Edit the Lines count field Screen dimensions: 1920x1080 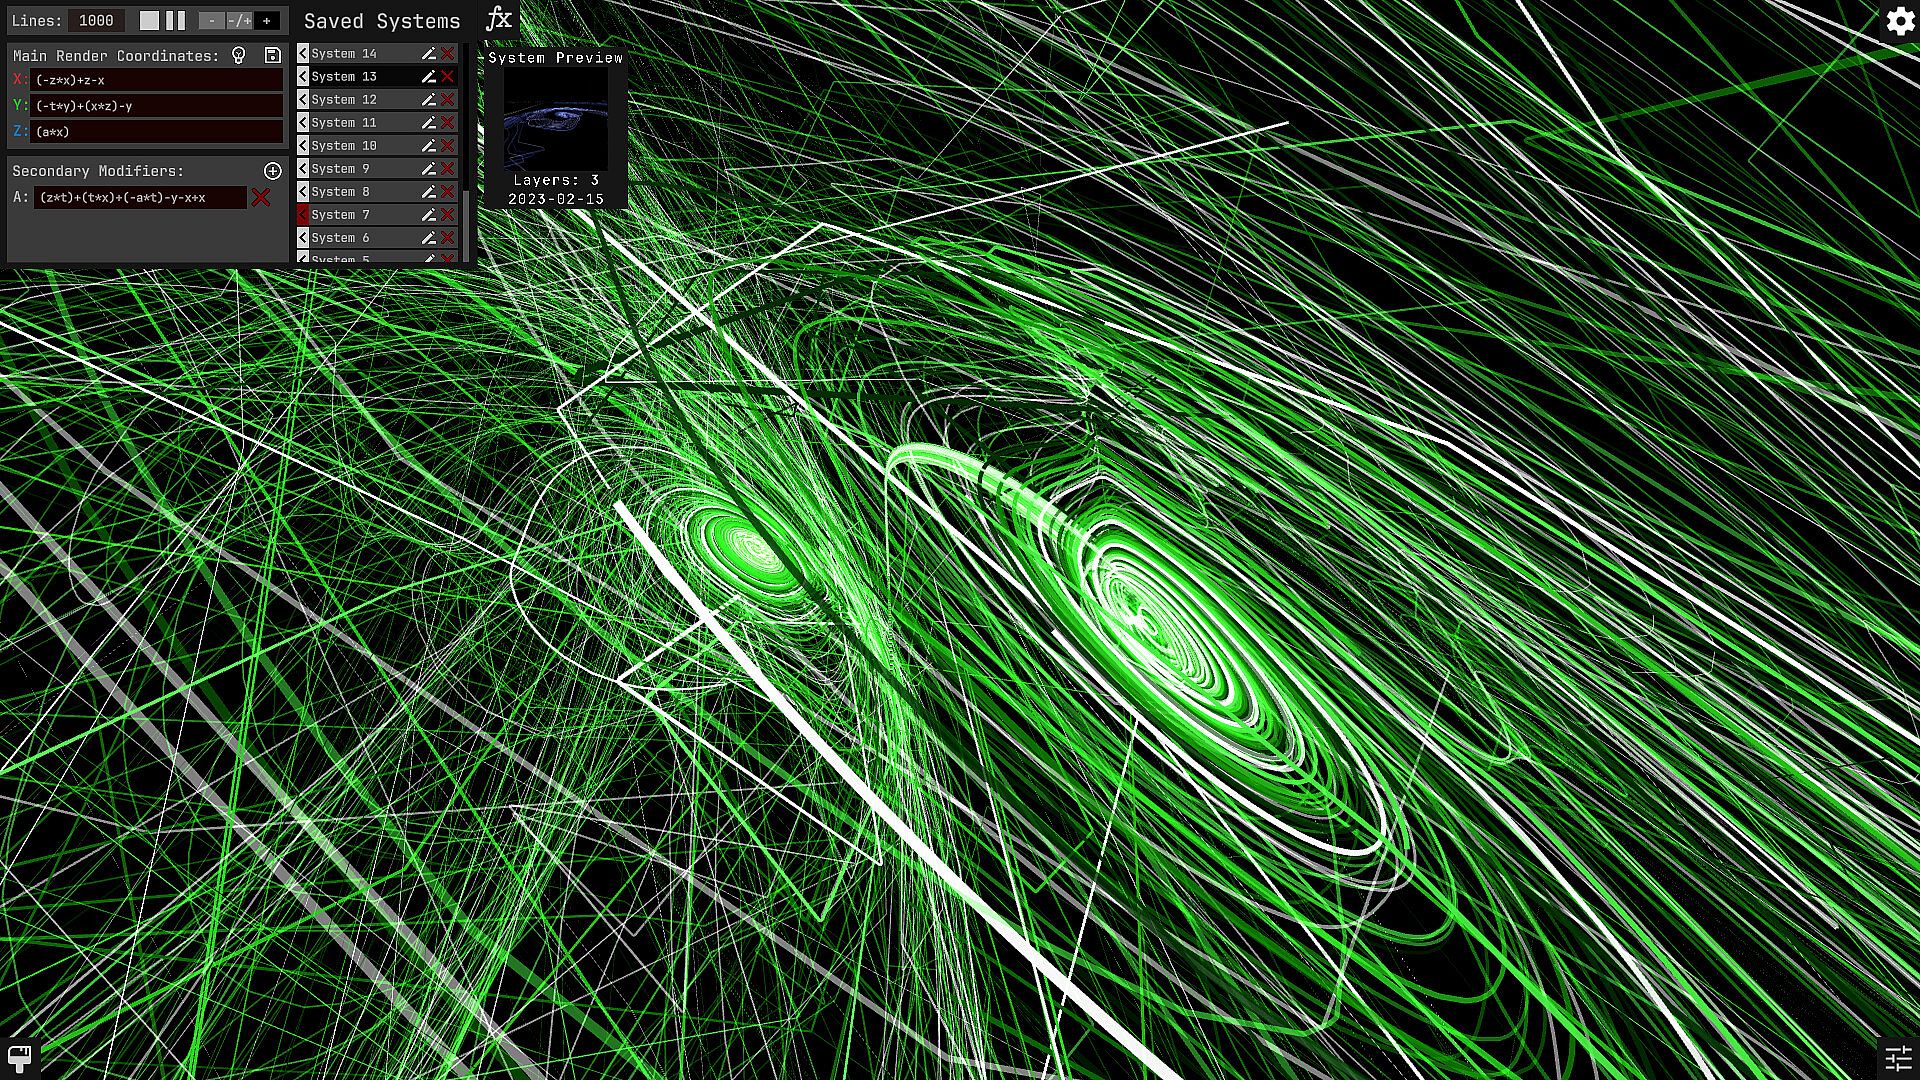(96, 21)
